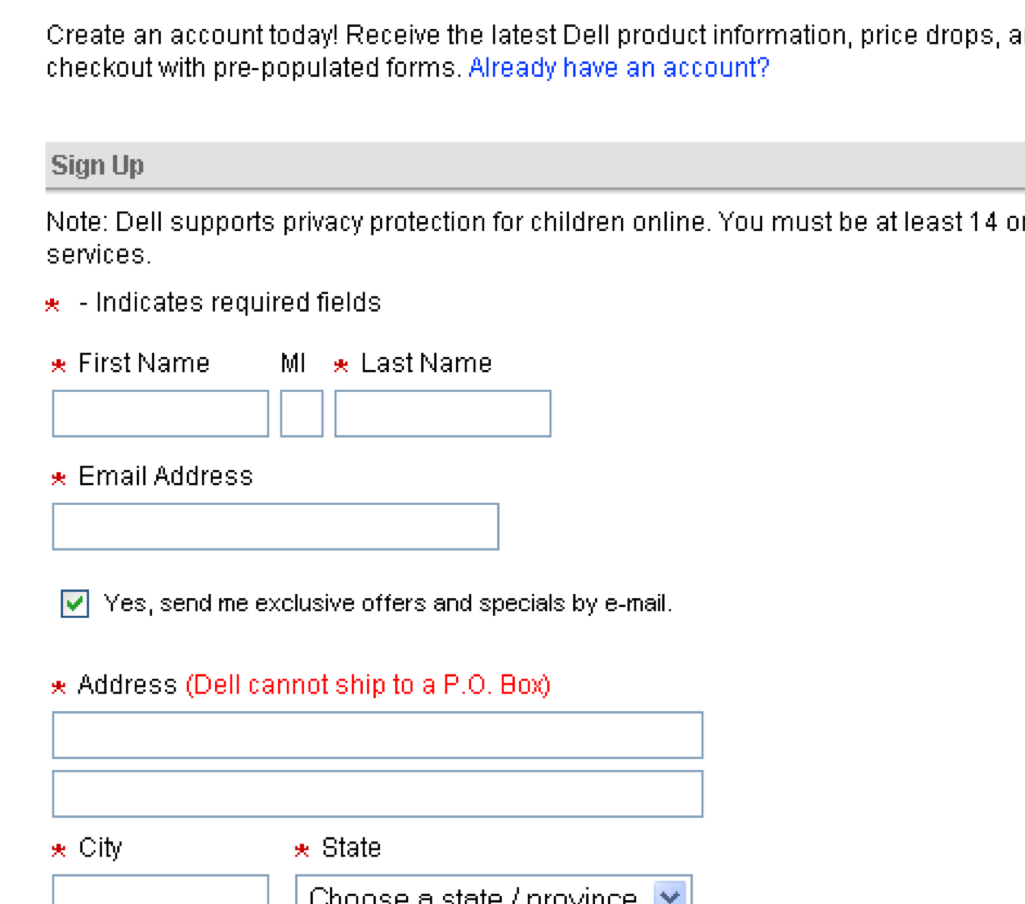Open the 'Already have an account?' link
Image resolution: width=1025 pixels, height=904 pixels.
618,69
